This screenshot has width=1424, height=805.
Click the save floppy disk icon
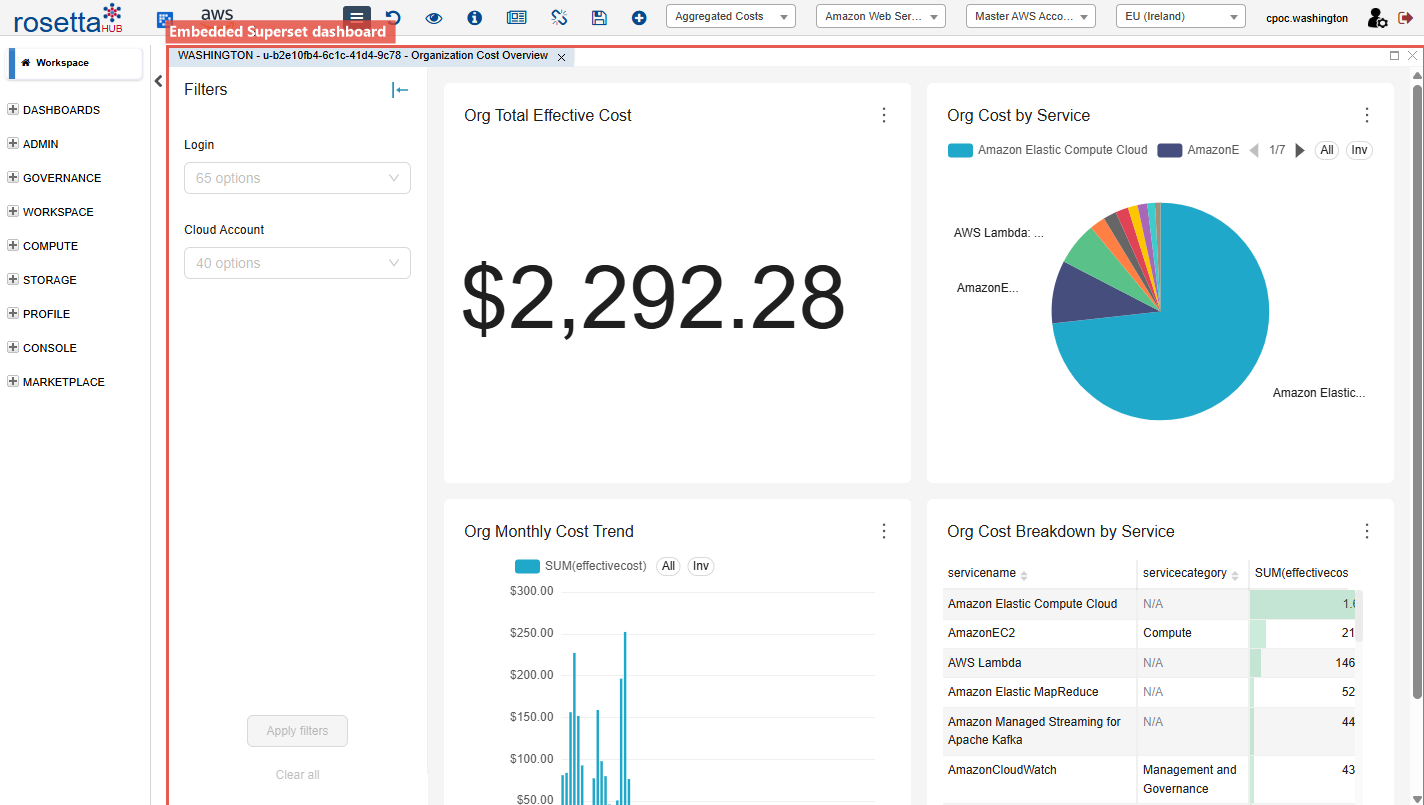(x=598, y=17)
